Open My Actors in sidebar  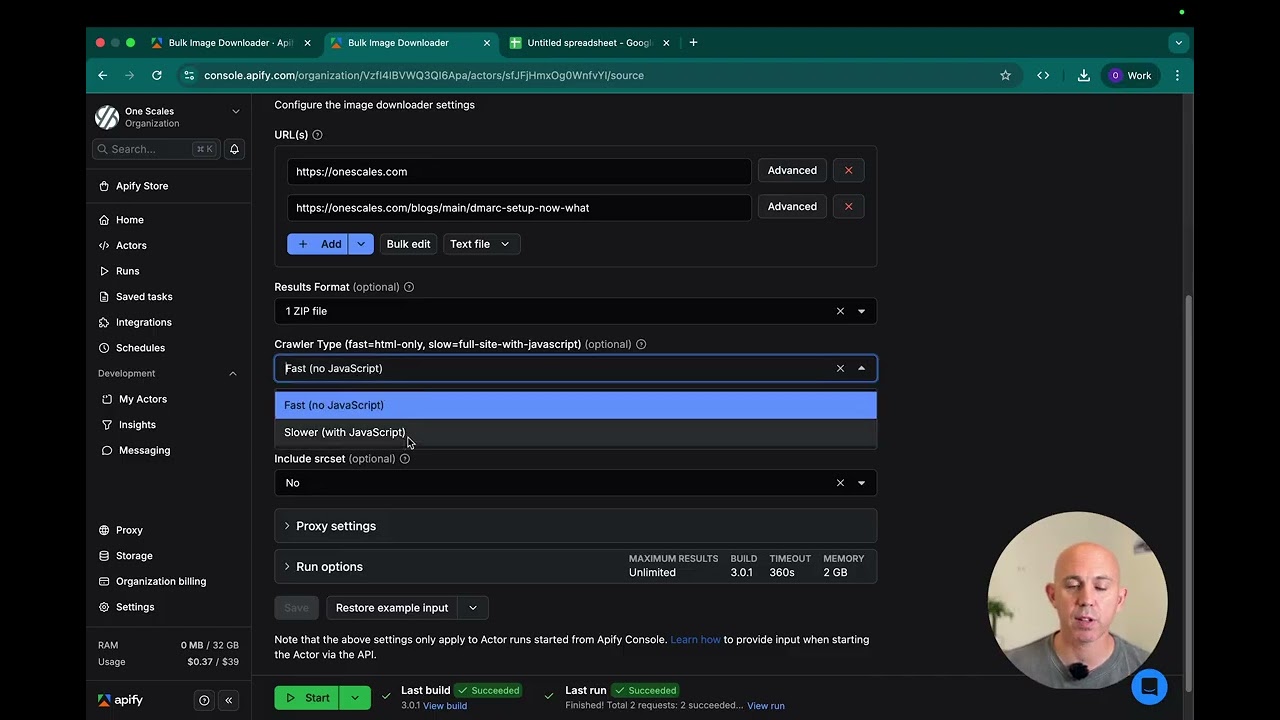point(143,399)
